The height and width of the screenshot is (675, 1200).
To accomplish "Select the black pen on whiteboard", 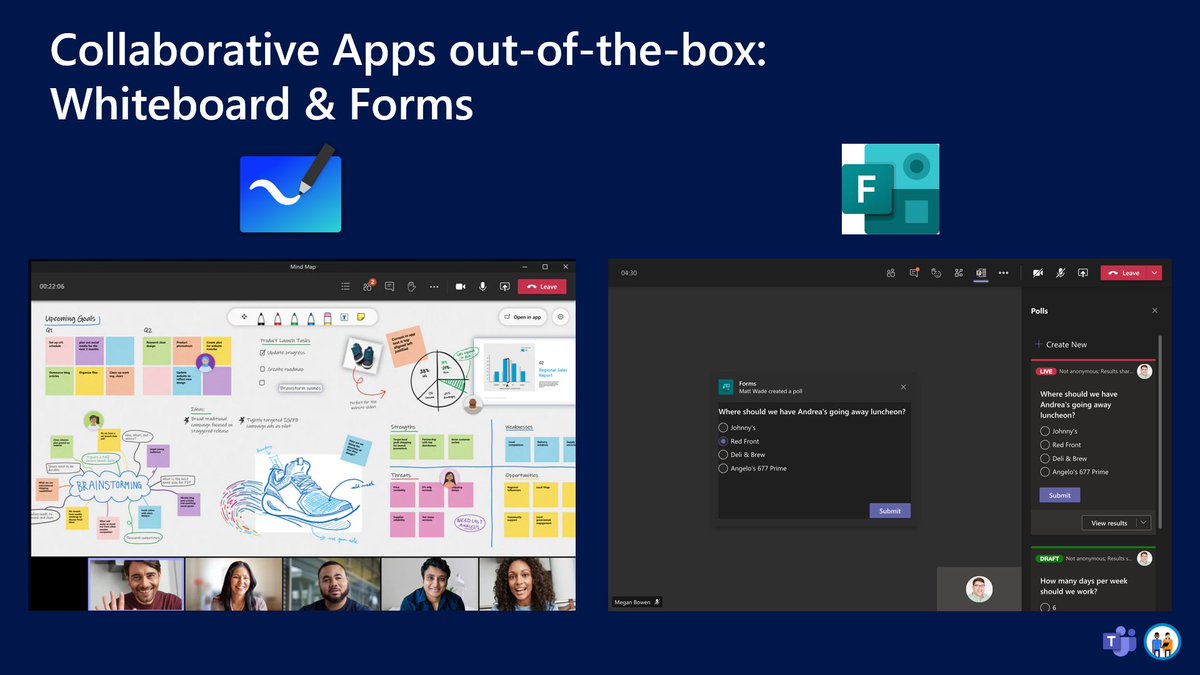I will click(x=262, y=317).
